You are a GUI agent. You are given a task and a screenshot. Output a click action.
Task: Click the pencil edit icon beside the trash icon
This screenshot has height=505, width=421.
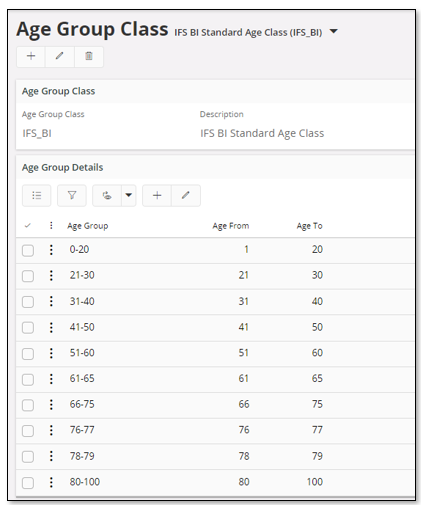pyautogui.click(x=60, y=56)
